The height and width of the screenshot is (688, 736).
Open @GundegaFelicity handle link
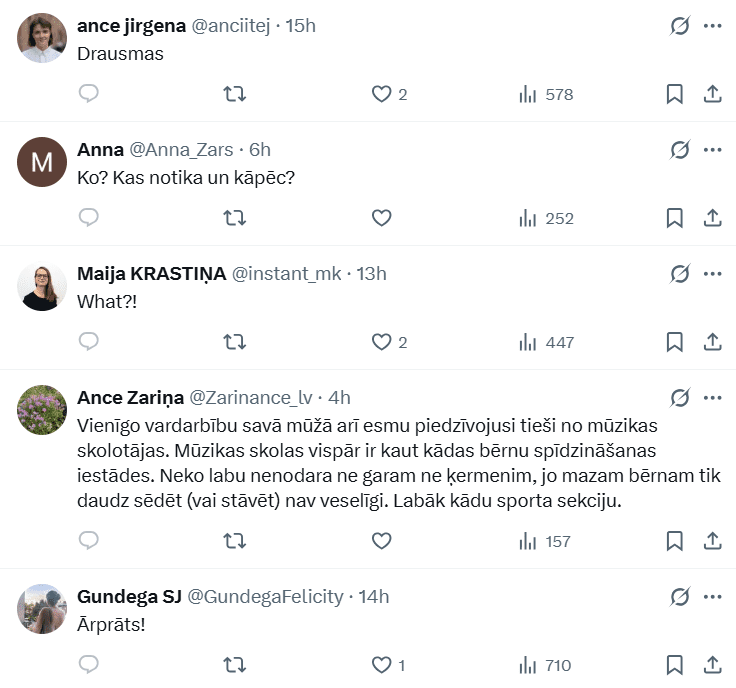[x=266, y=597]
